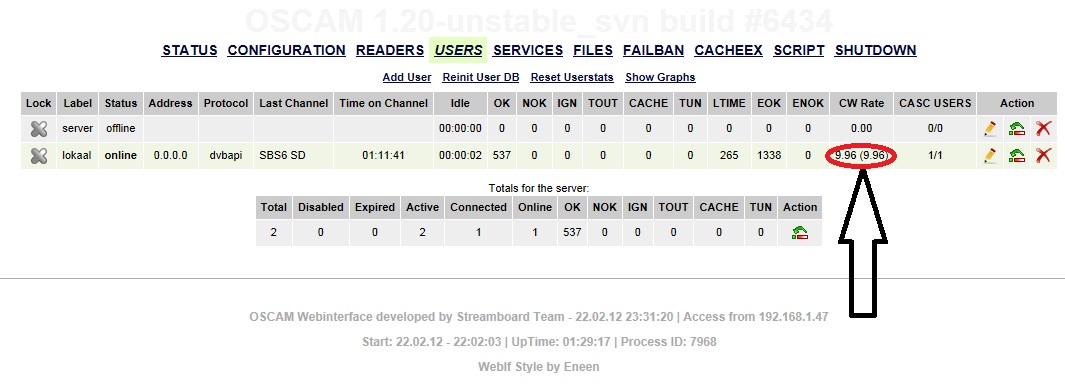This screenshot has height=389, width=1065.
Task: Open the FAILBAN page
Action: (x=653, y=50)
